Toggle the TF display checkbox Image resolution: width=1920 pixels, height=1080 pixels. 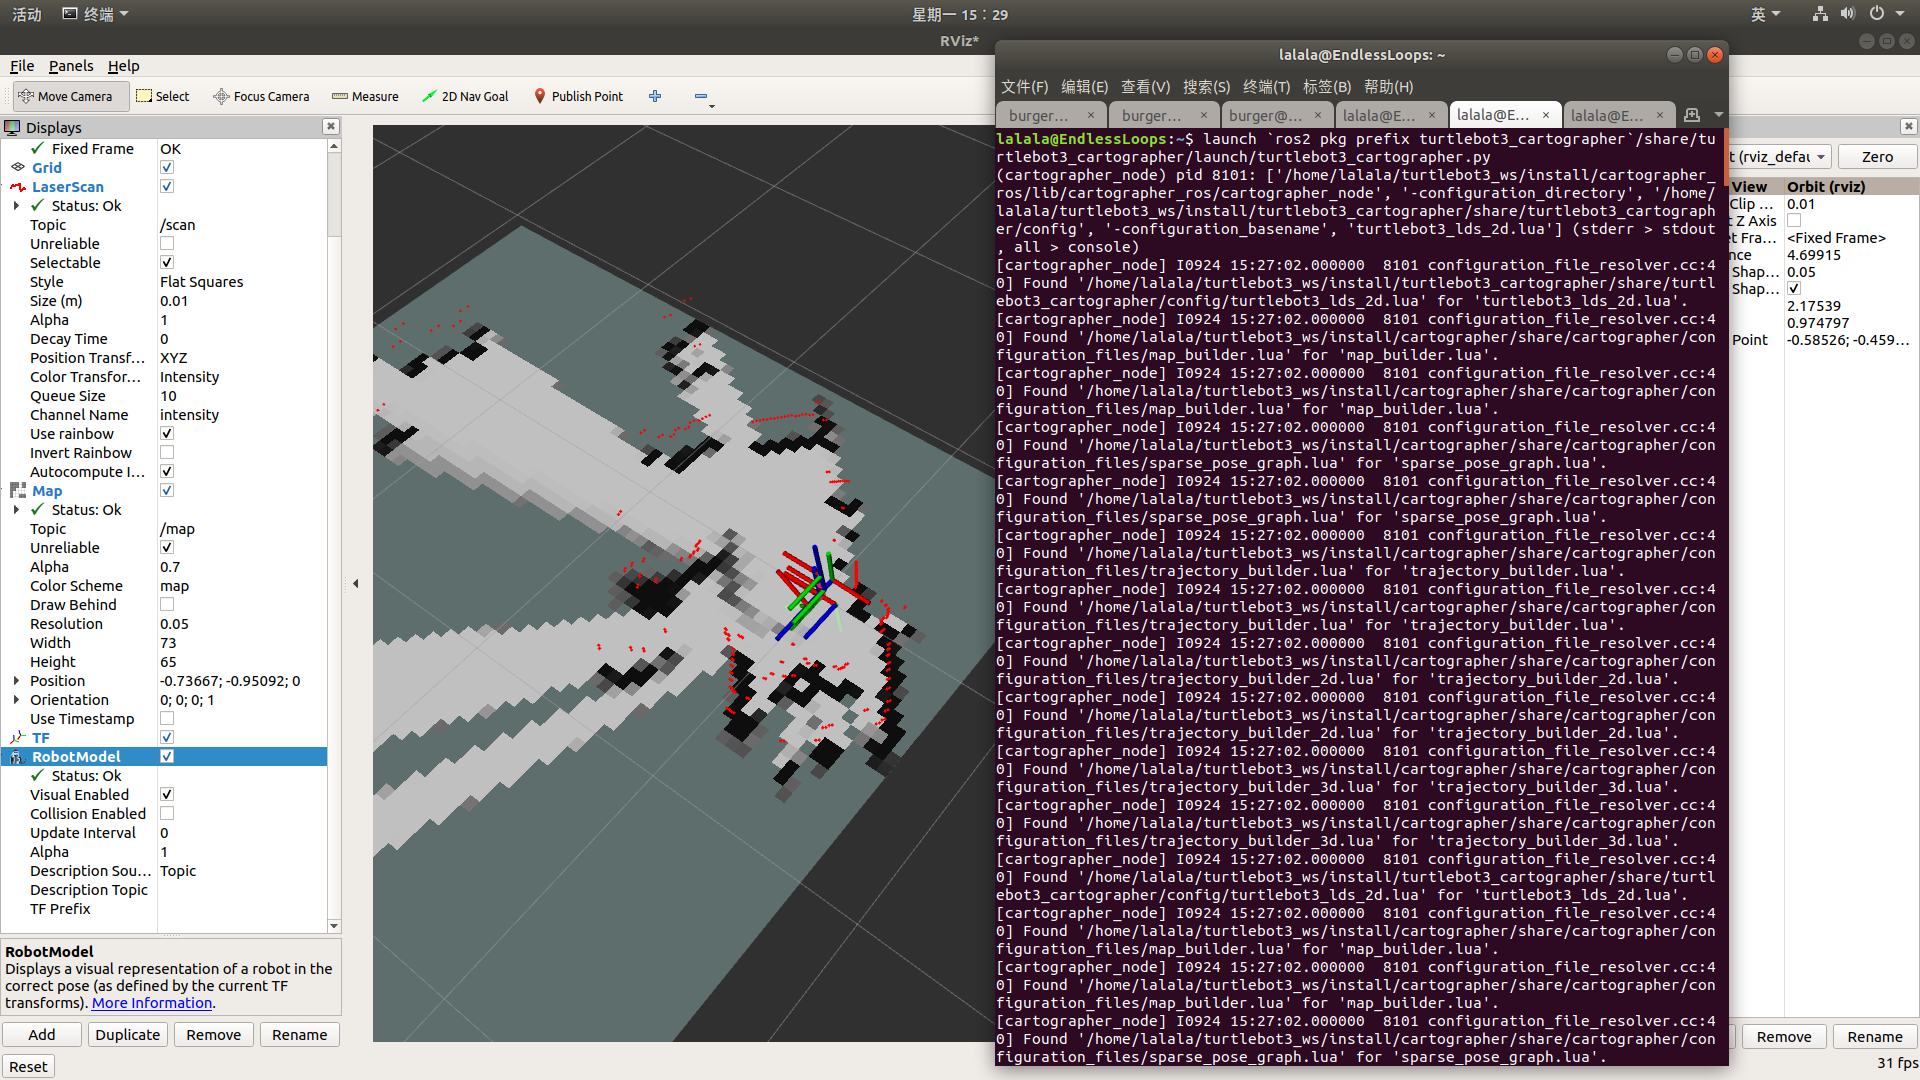(x=167, y=738)
